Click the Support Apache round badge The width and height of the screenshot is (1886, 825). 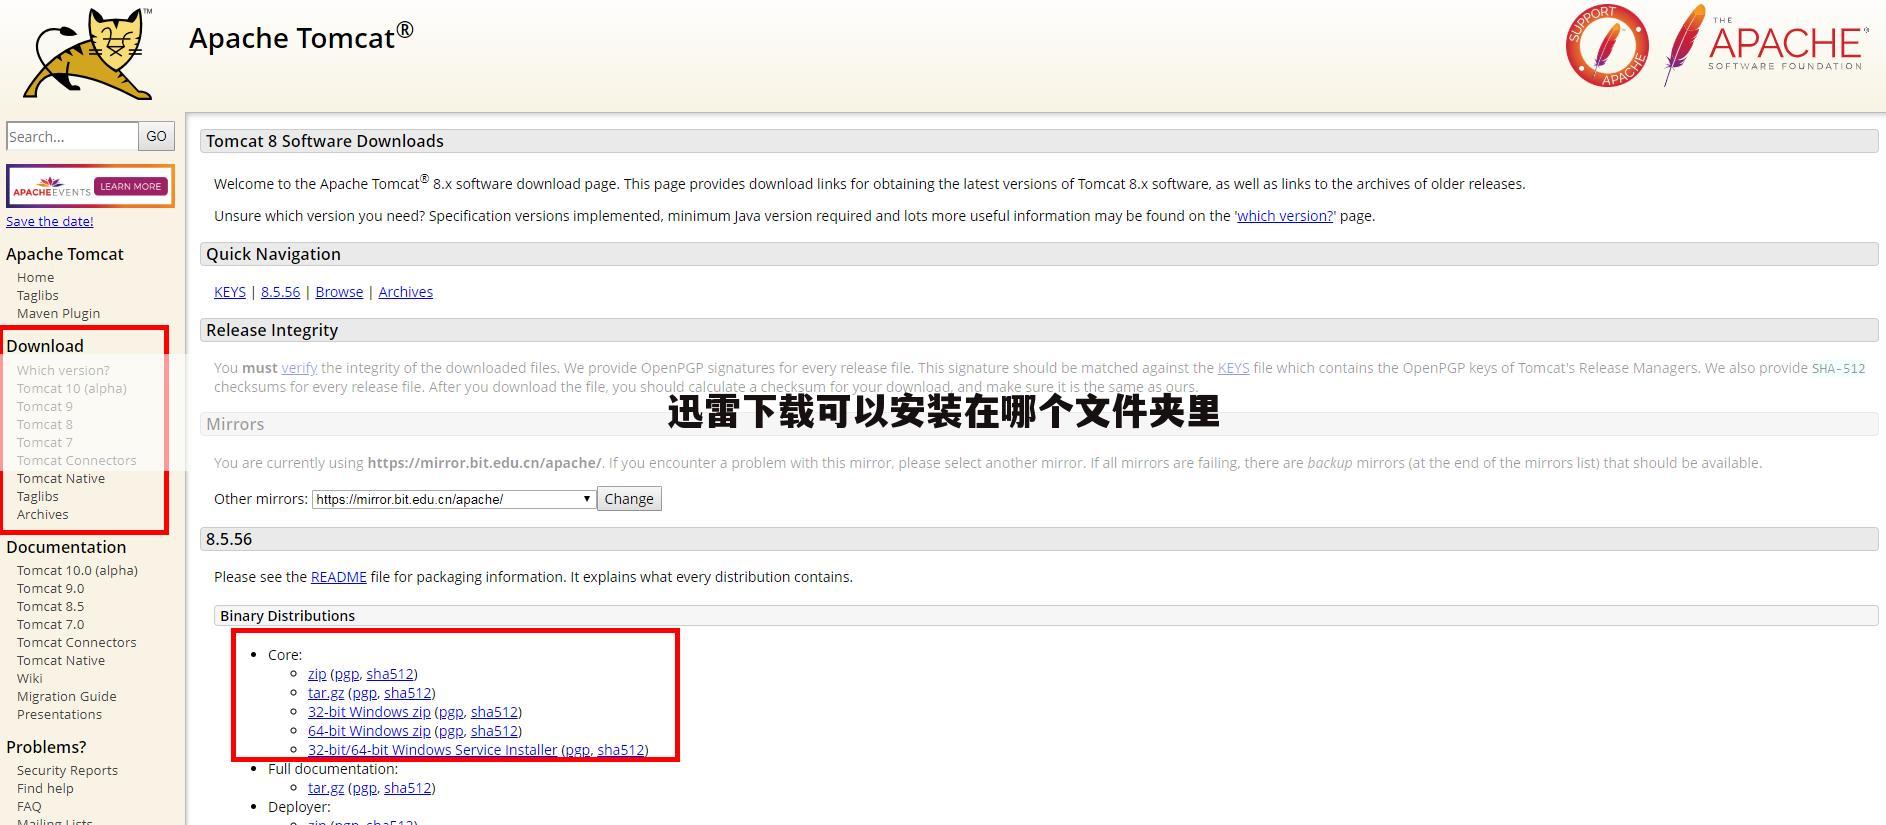(x=1607, y=46)
